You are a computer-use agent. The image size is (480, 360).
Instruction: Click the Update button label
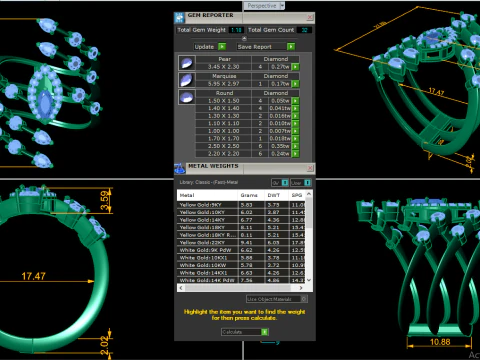pos(204,47)
